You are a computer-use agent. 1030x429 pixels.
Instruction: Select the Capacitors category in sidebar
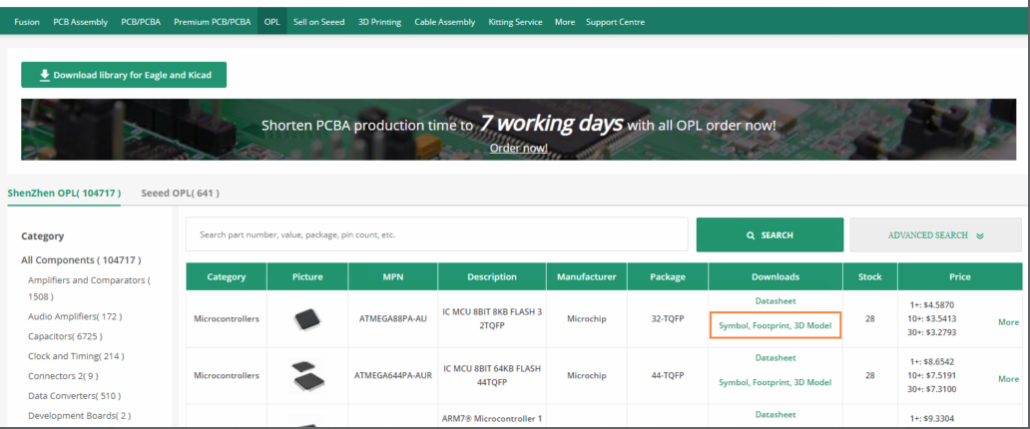(x=65, y=336)
